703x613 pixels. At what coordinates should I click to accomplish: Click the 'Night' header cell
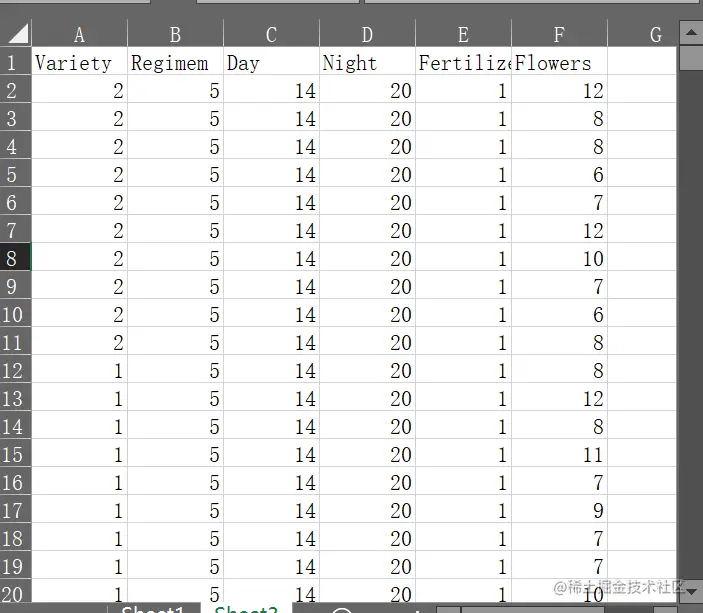pos(367,61)
